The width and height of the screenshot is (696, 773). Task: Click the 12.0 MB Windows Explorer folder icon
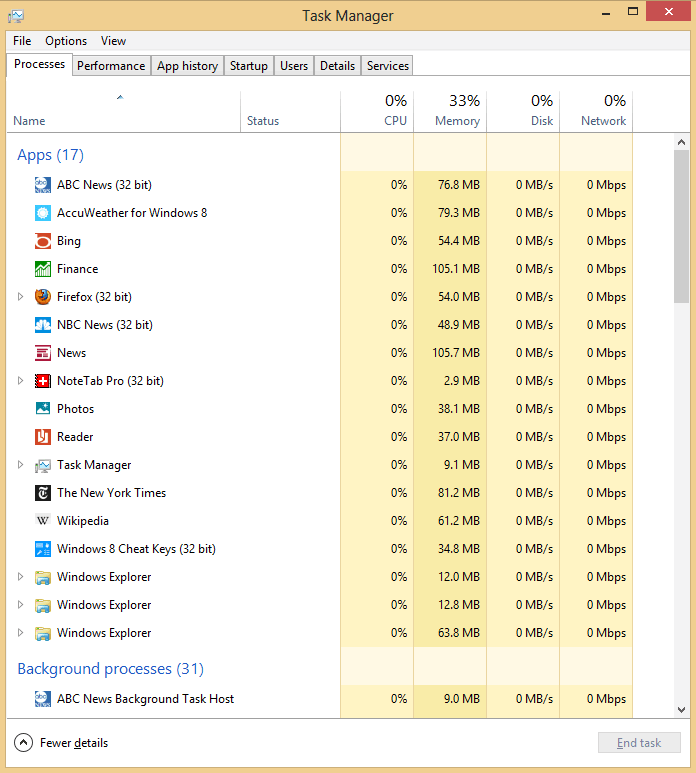click(x=43, y=577)
